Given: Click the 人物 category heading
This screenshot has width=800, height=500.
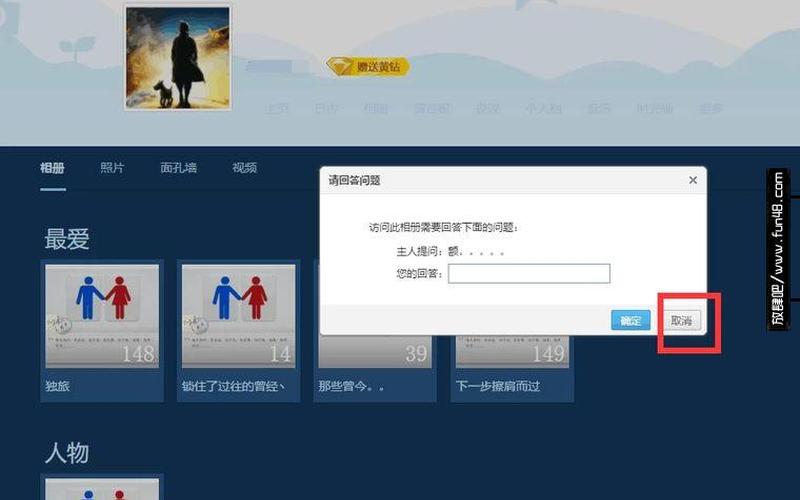Looking at the screenshot, I should click(67, 453).
